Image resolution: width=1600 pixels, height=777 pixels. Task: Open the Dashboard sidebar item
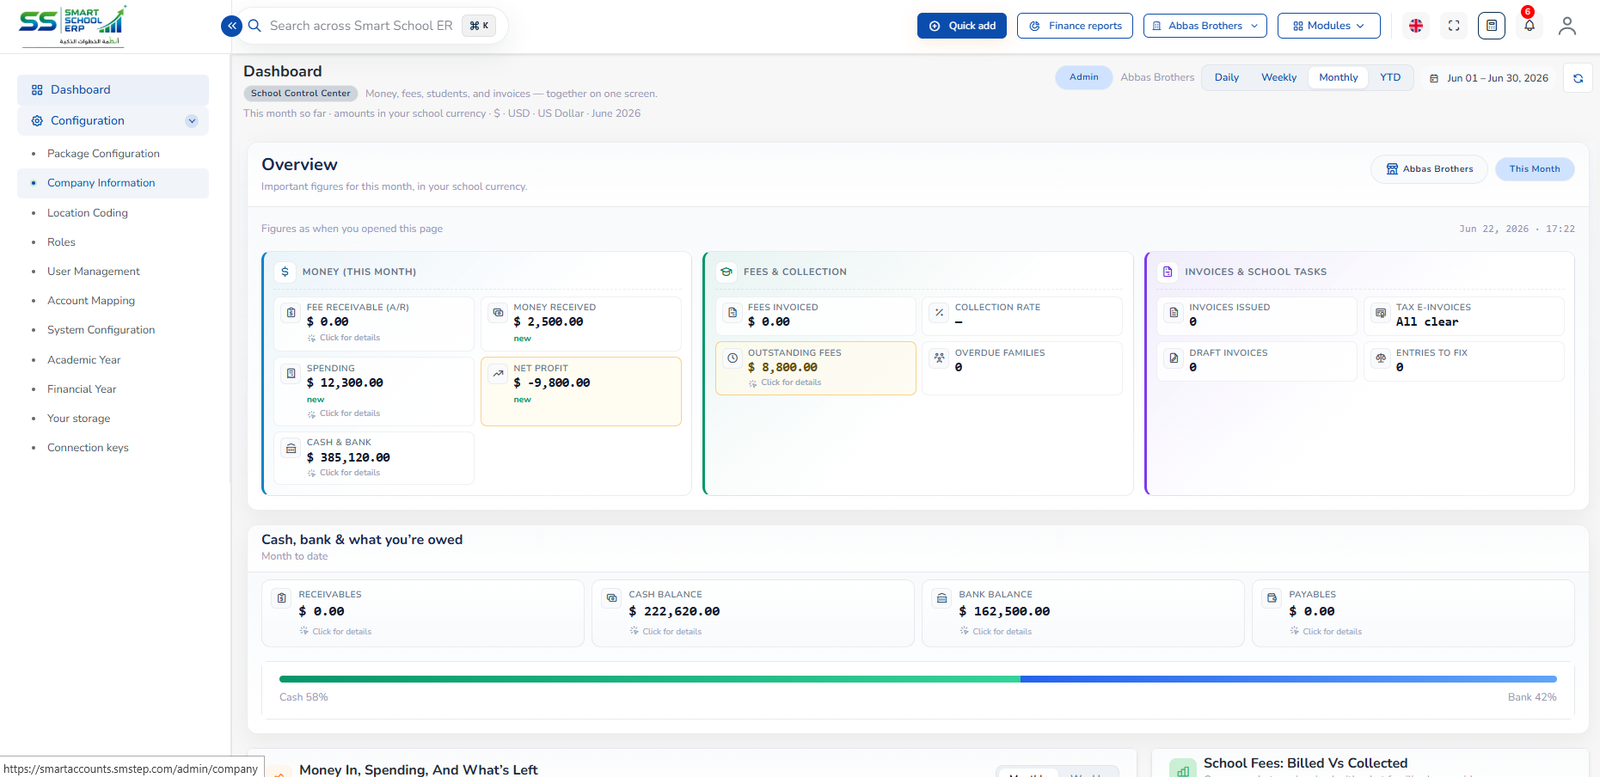coord(113,90)
